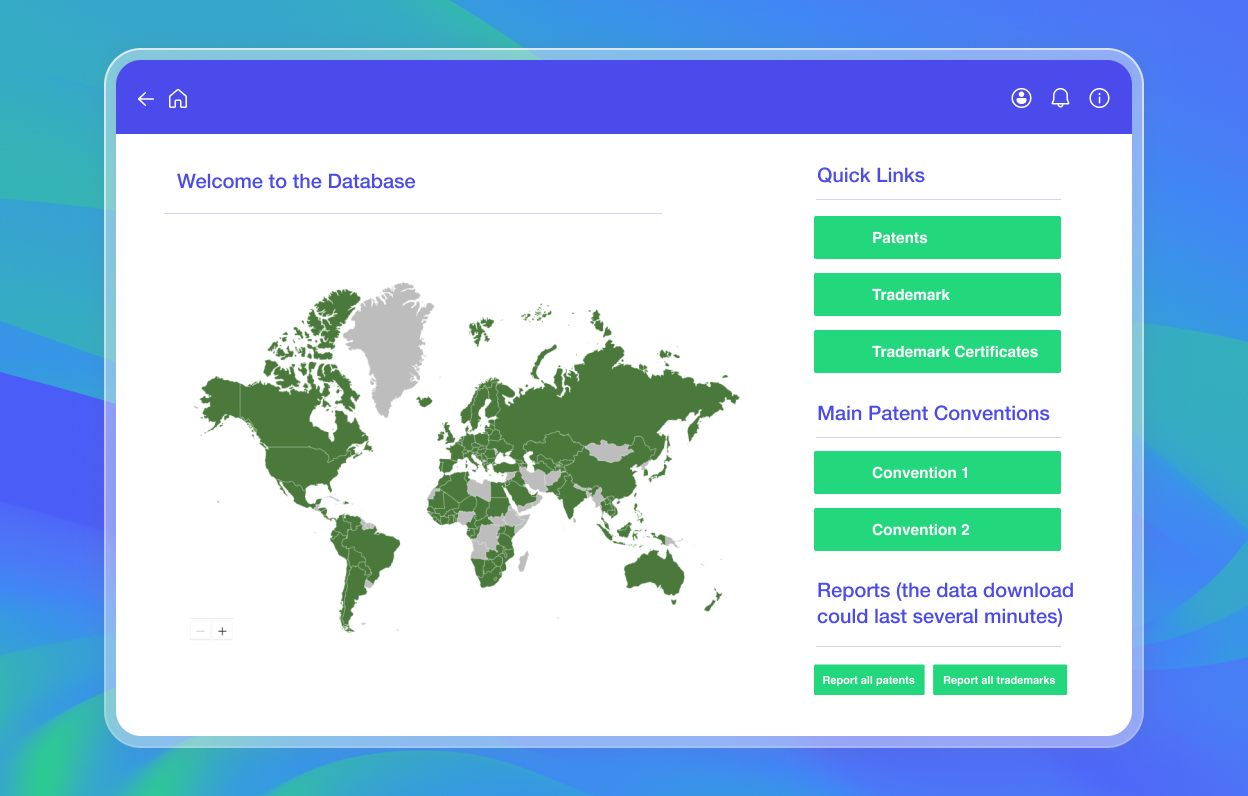Open the Patents quick link
This screenshot has height=796, width=1248.
[x=937, y=238]
